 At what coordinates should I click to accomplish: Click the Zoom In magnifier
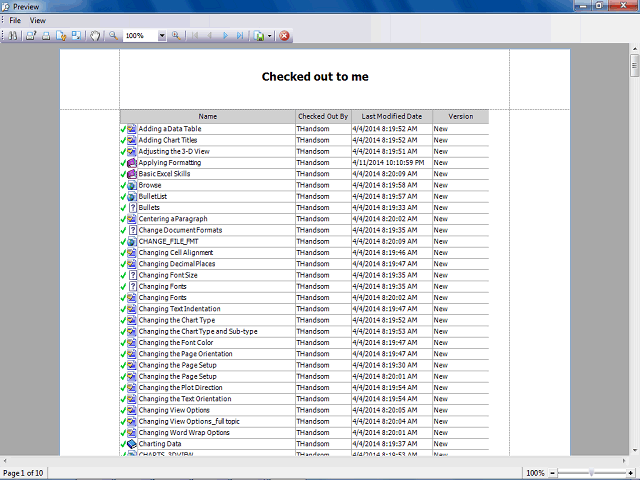(x=176, y=36)
